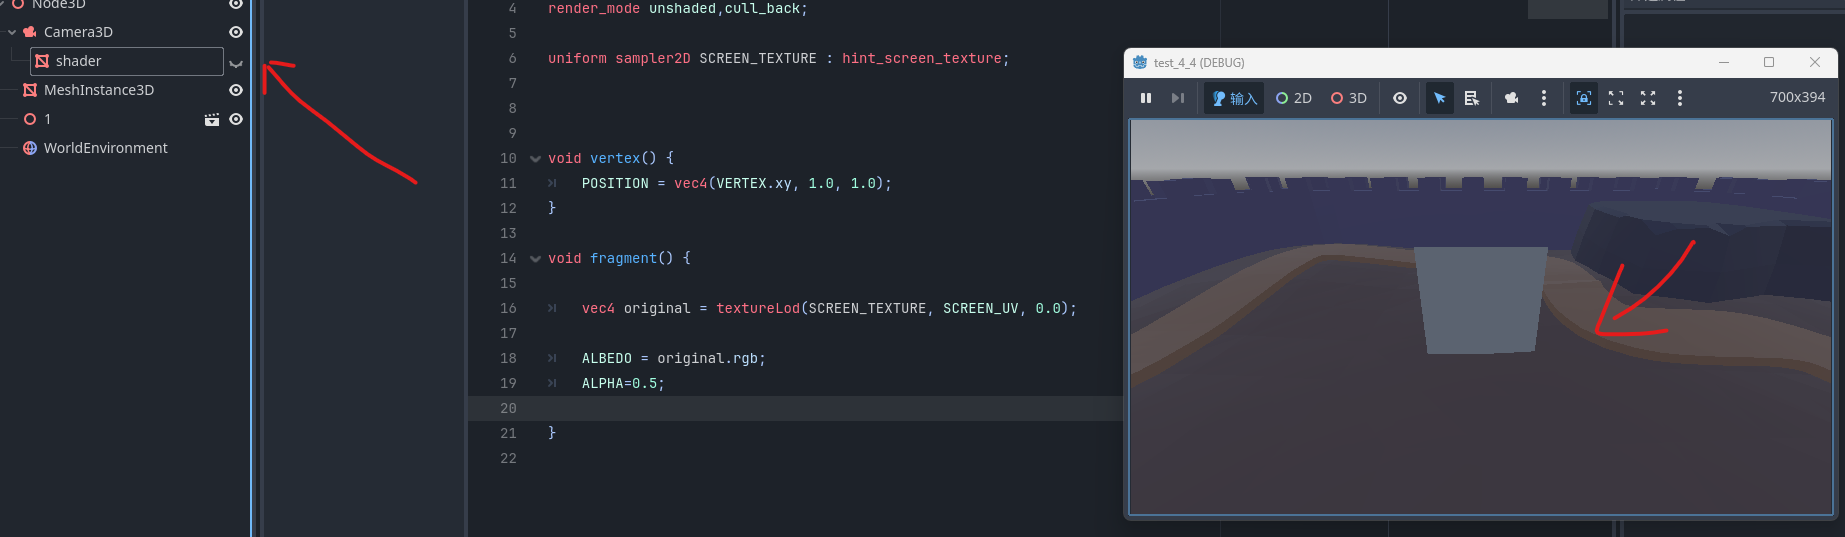Click the keep-aspect fit icon with corner brackets

point(1616,98)
